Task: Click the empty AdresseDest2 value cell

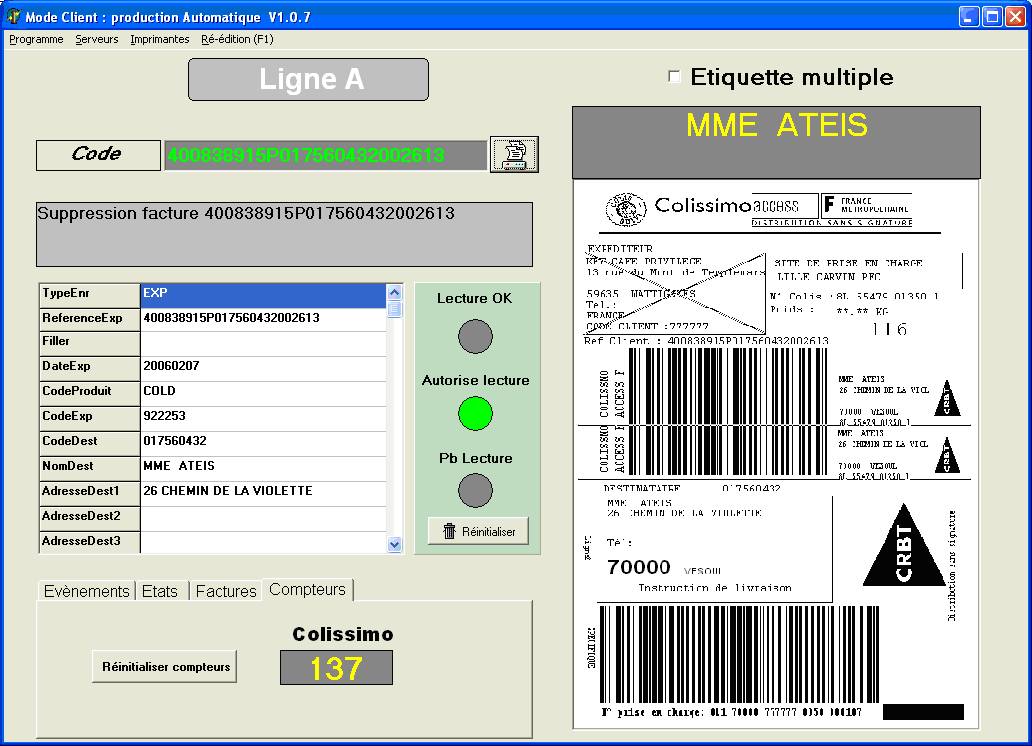Action: pyautogui.click(x=263, y=518)
